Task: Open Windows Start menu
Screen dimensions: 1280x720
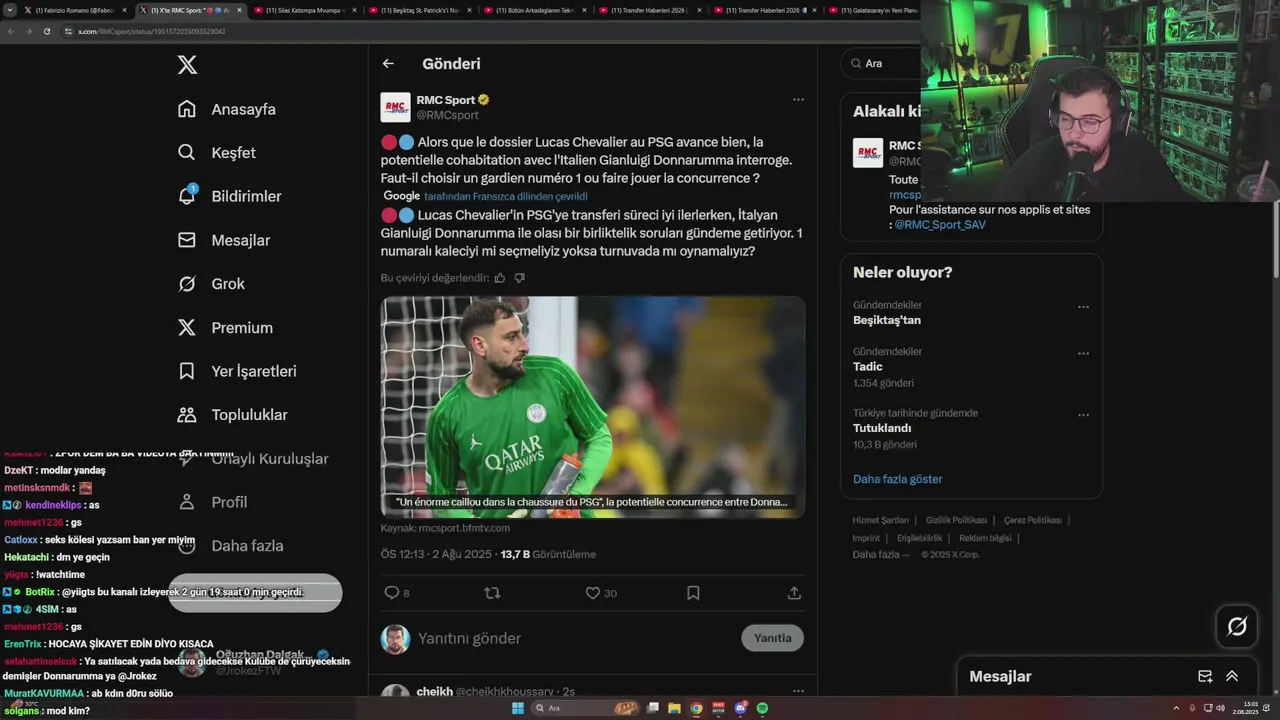Action: [517, 708]
